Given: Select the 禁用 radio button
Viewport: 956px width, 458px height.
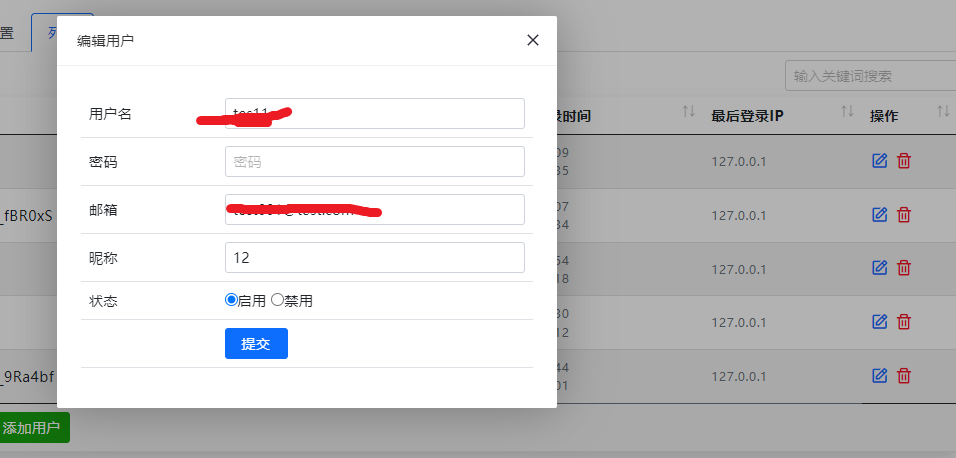Looking at the screenshot, I should pyautogui.click(x=277, y=299).
